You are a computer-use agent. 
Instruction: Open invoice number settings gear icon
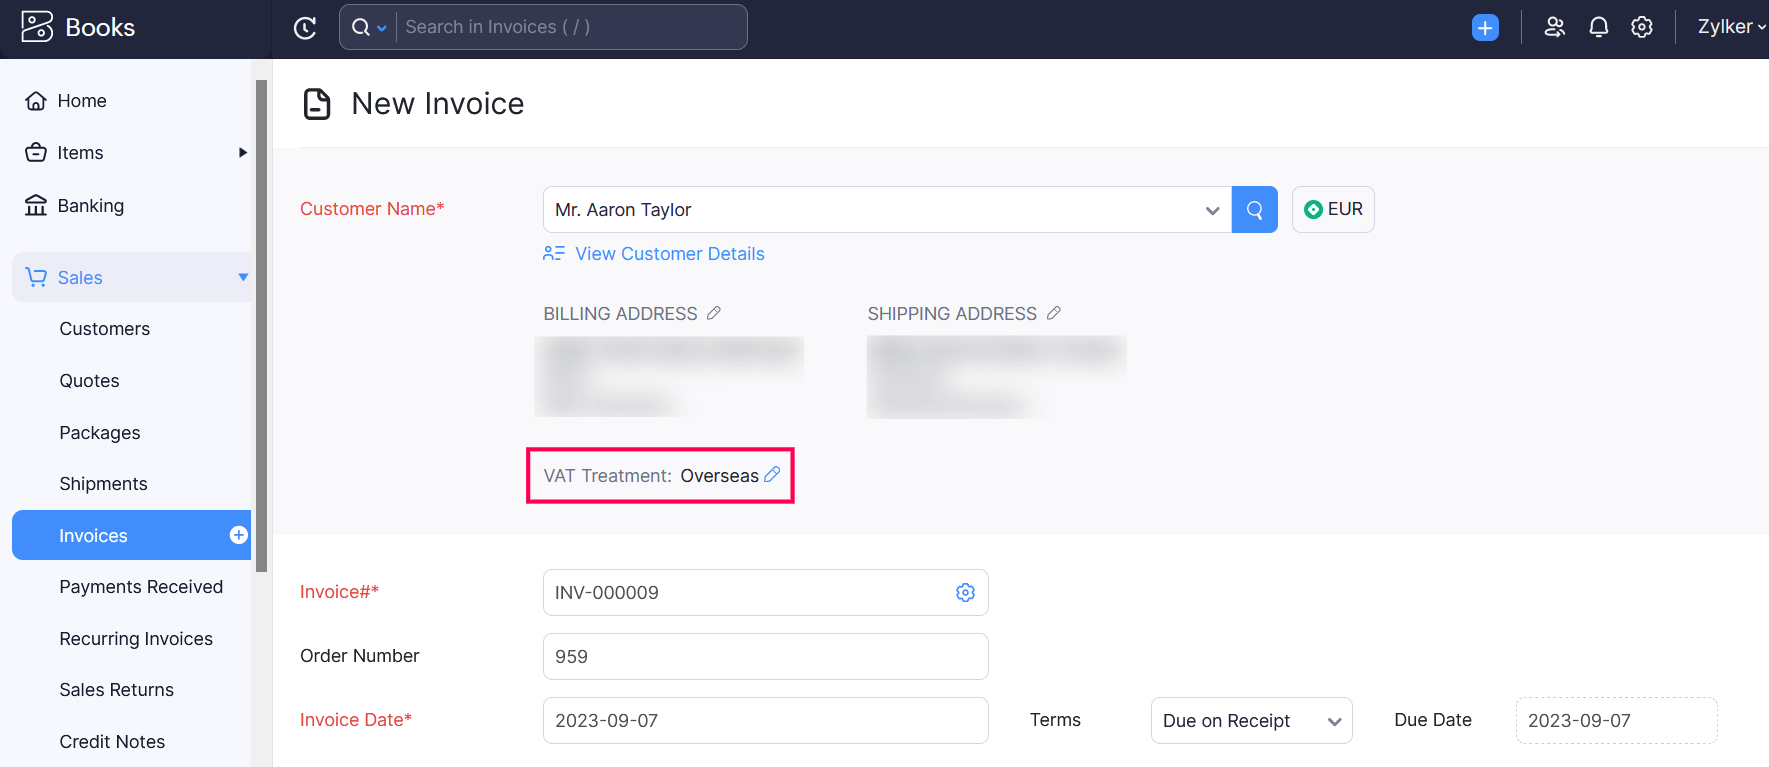(x=965, y=593)
